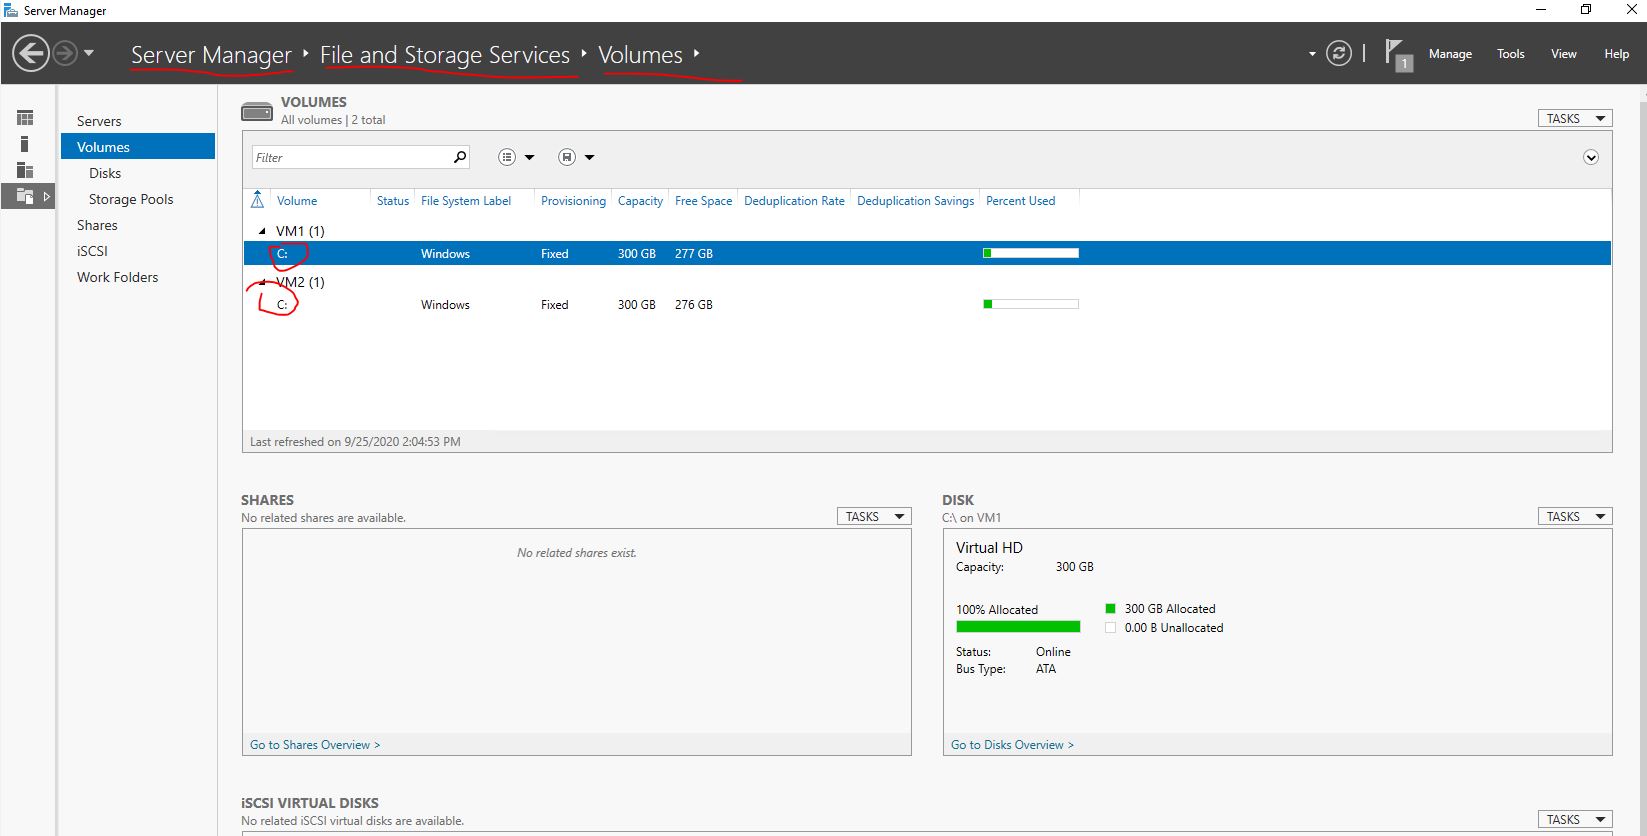Viewport: 1647px width, 836px height.
Task: Click the forward navigation arrow
Action: tap(65, 53)
